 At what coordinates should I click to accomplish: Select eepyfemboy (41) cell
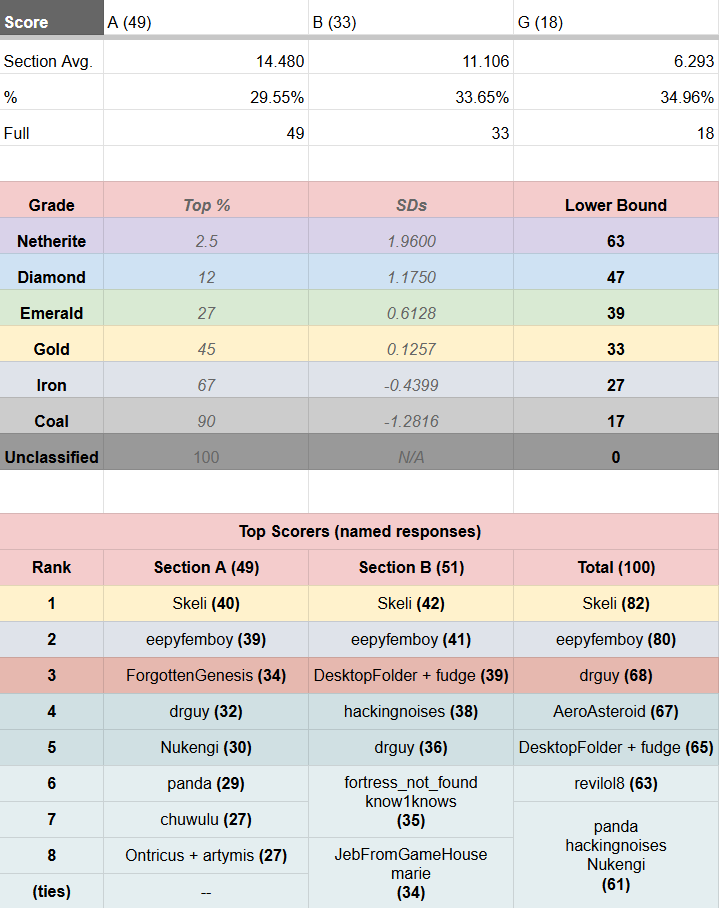[411, 639]
